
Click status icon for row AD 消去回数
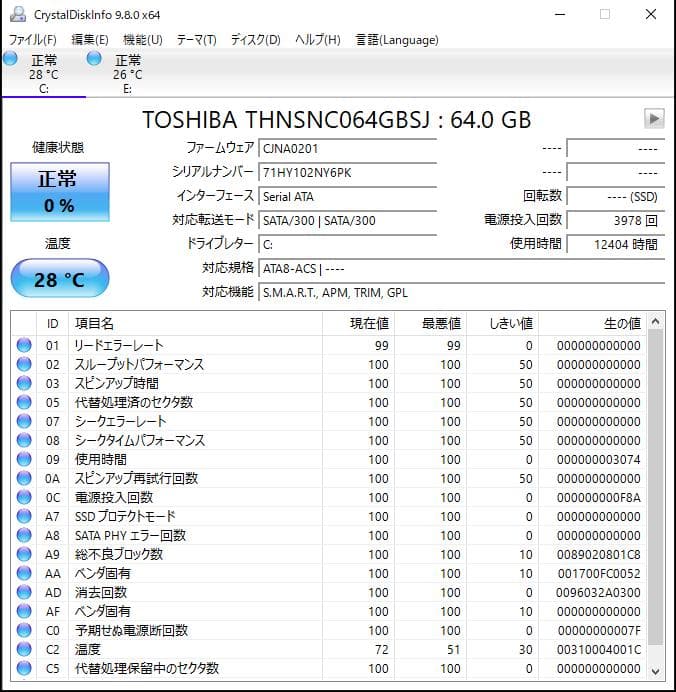(24, 592)
